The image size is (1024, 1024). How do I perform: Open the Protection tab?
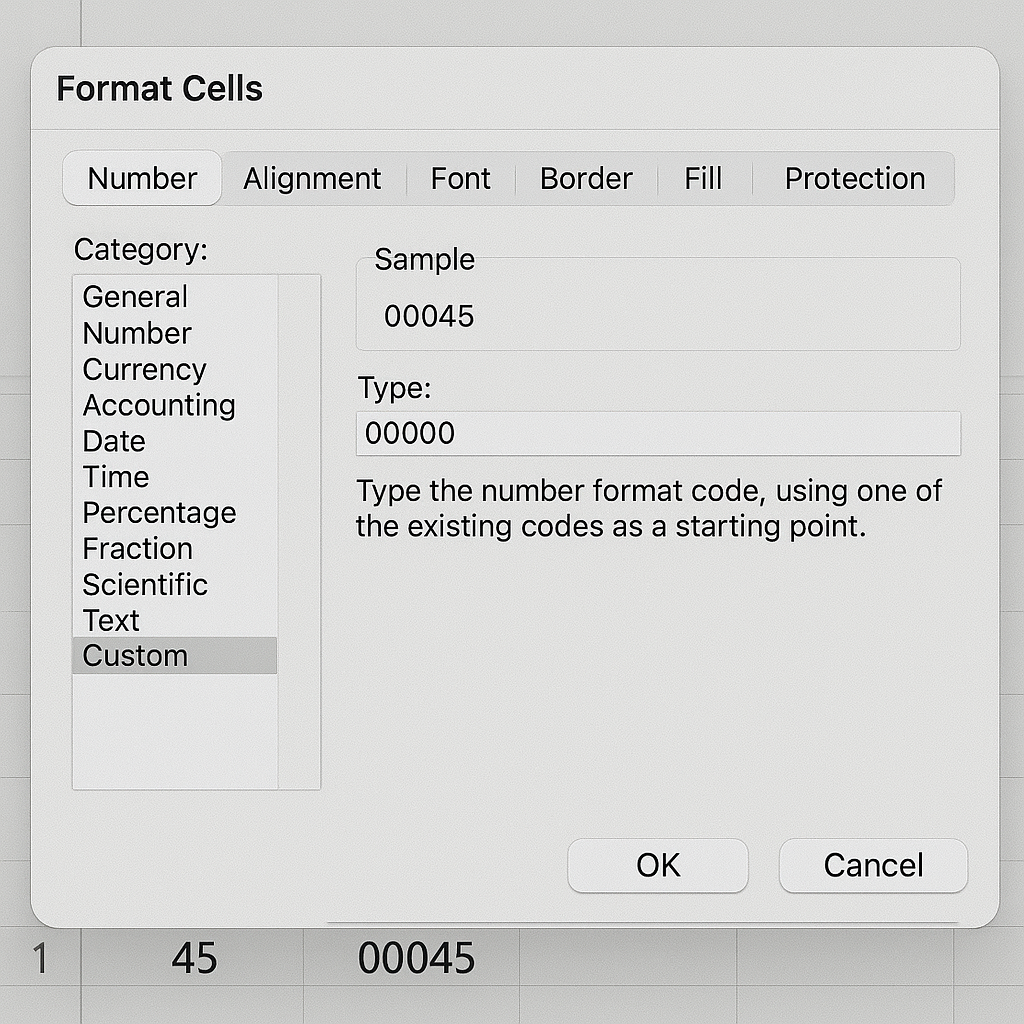click(x=854, y=179)
